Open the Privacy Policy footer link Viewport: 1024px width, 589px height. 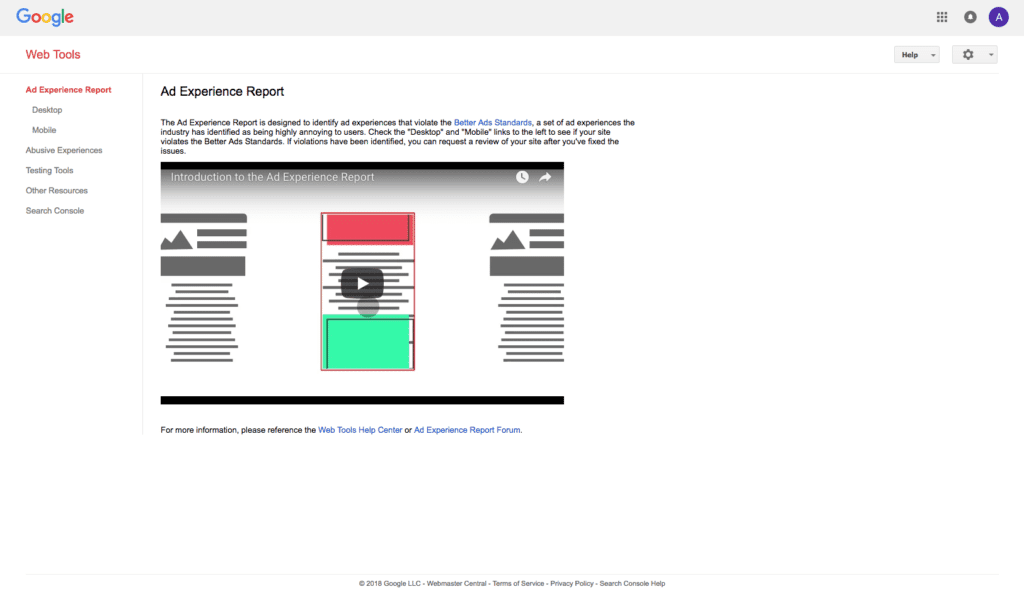(x=571, y=584)
